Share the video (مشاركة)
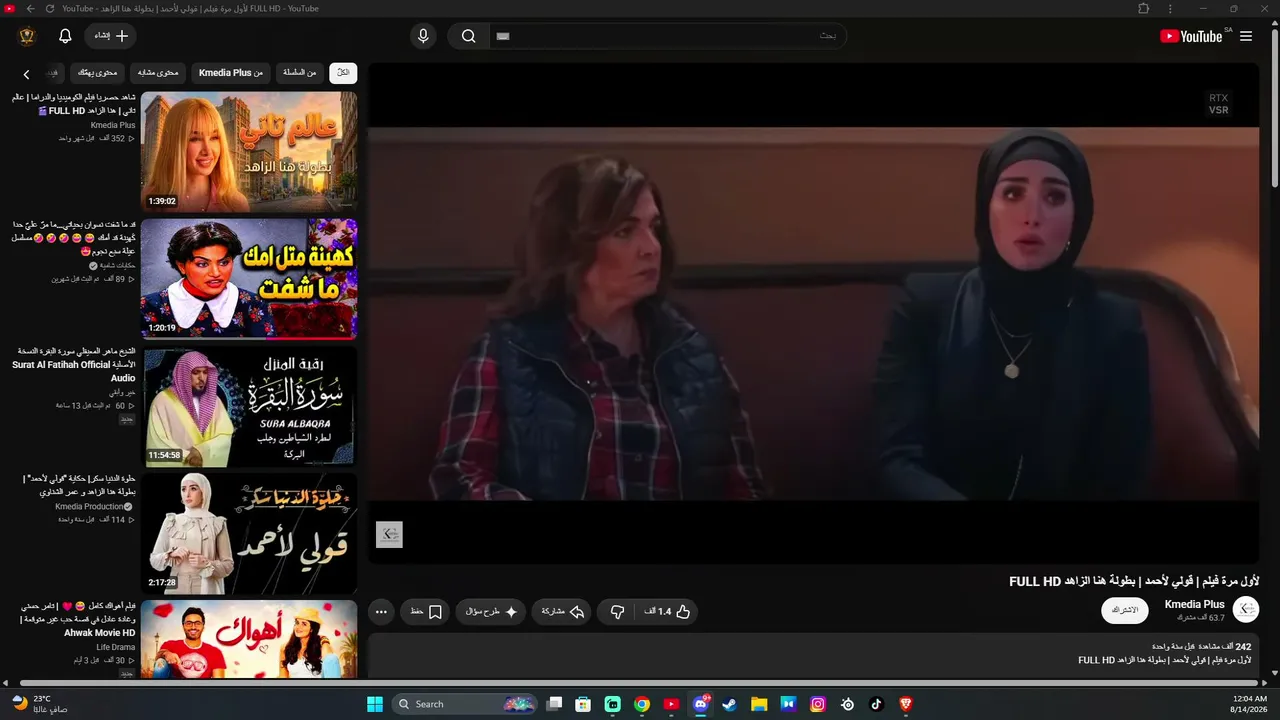The width and height of the screenshot is (1280, 720). [x=563, y=611]
